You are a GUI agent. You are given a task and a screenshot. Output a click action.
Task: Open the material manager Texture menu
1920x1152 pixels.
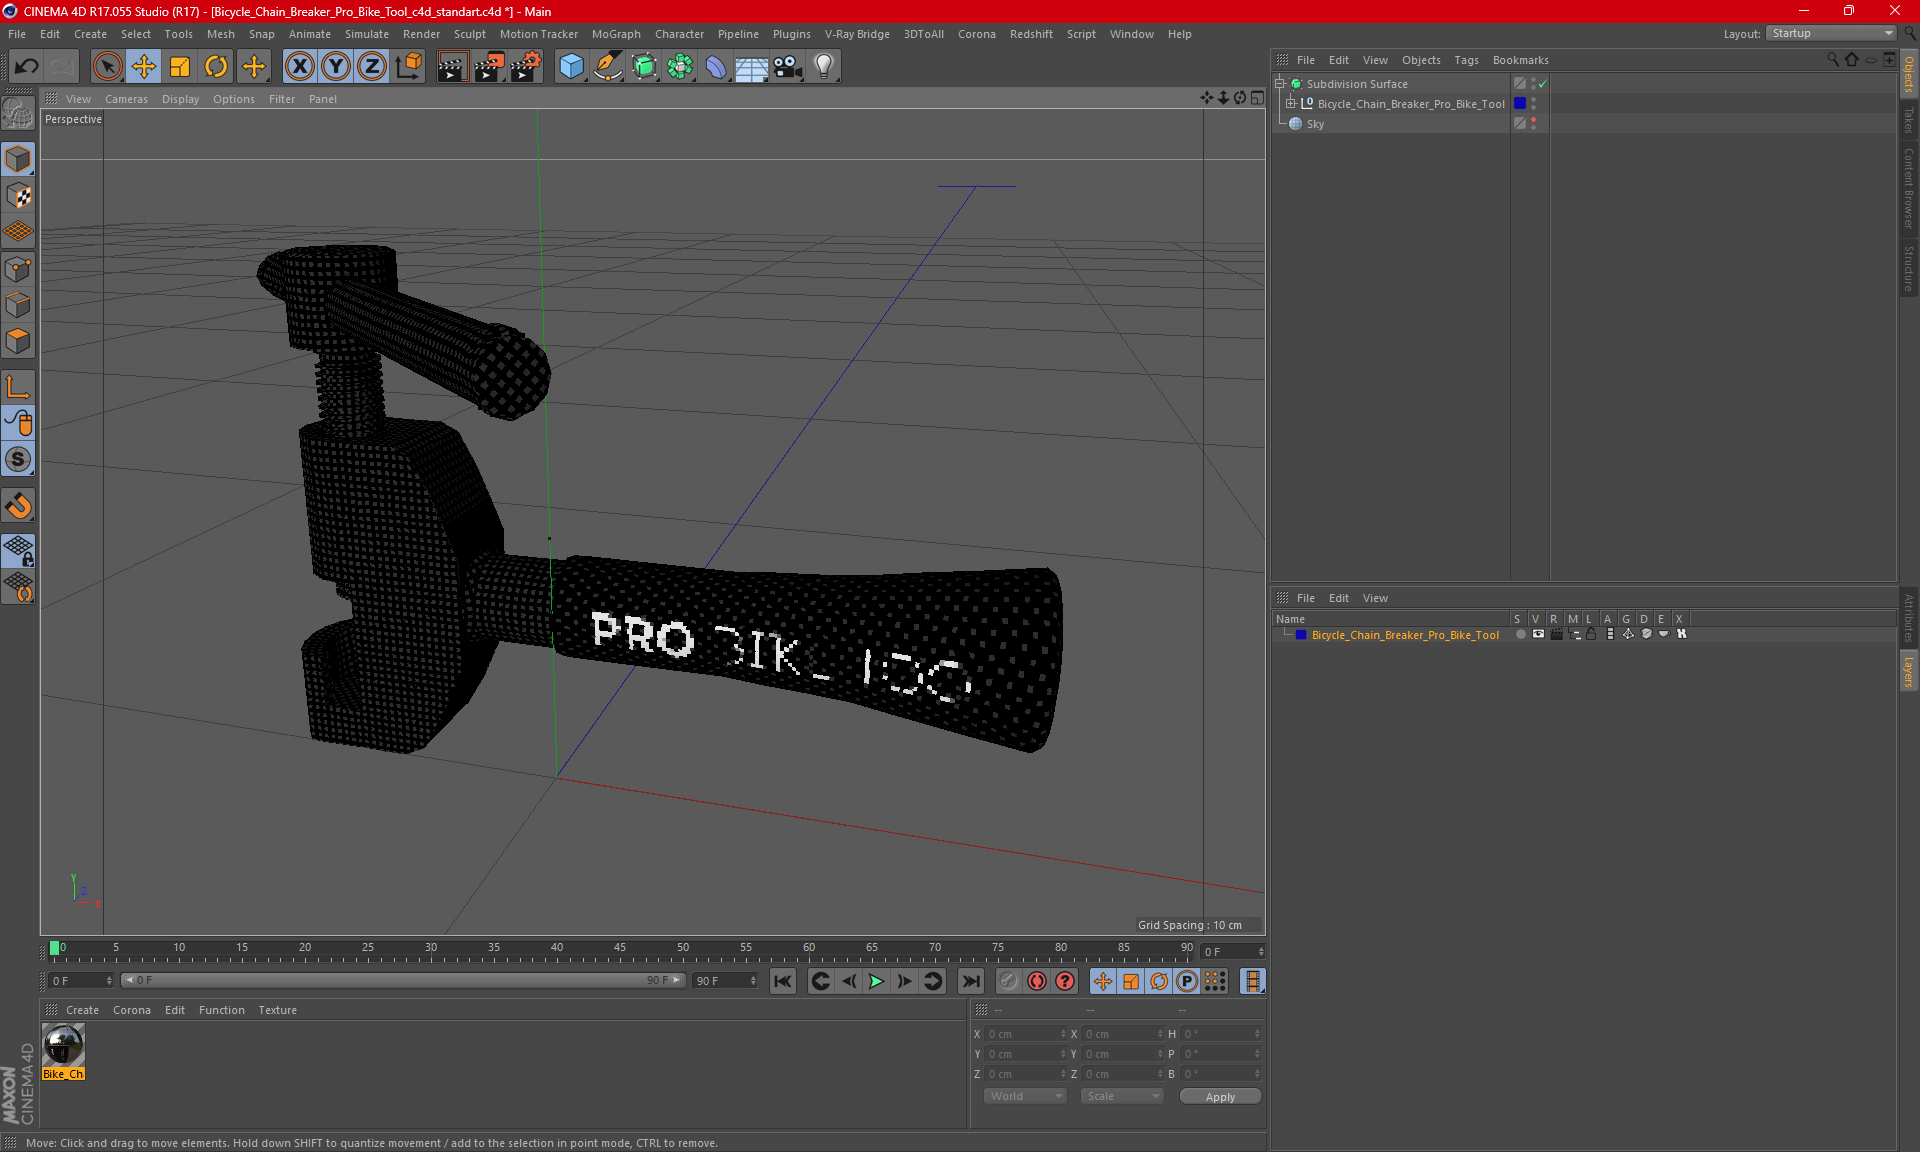coord(277,1010)
